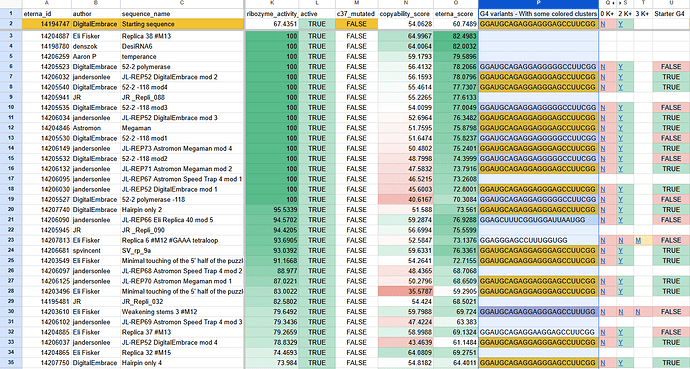Viewport: 690px width, 369px height.
Task: Open the 2 K+ N link in Replica 6 row
Action: 620,241
